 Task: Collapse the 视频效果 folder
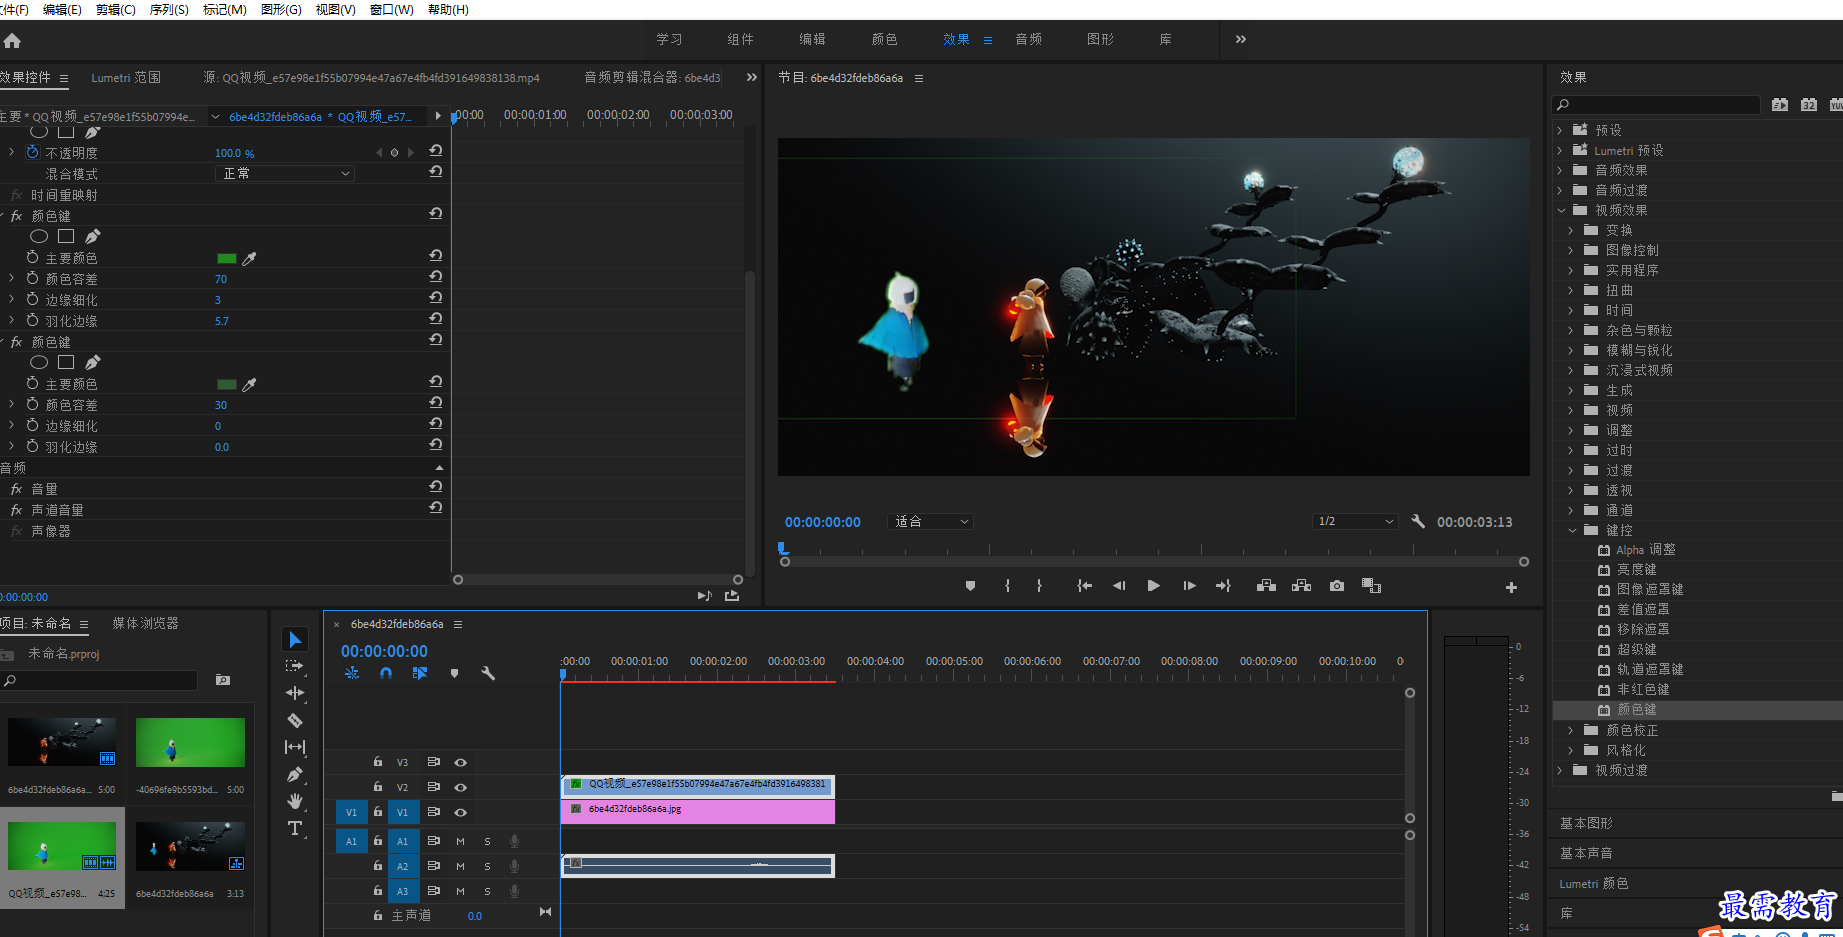point(1560,210)
